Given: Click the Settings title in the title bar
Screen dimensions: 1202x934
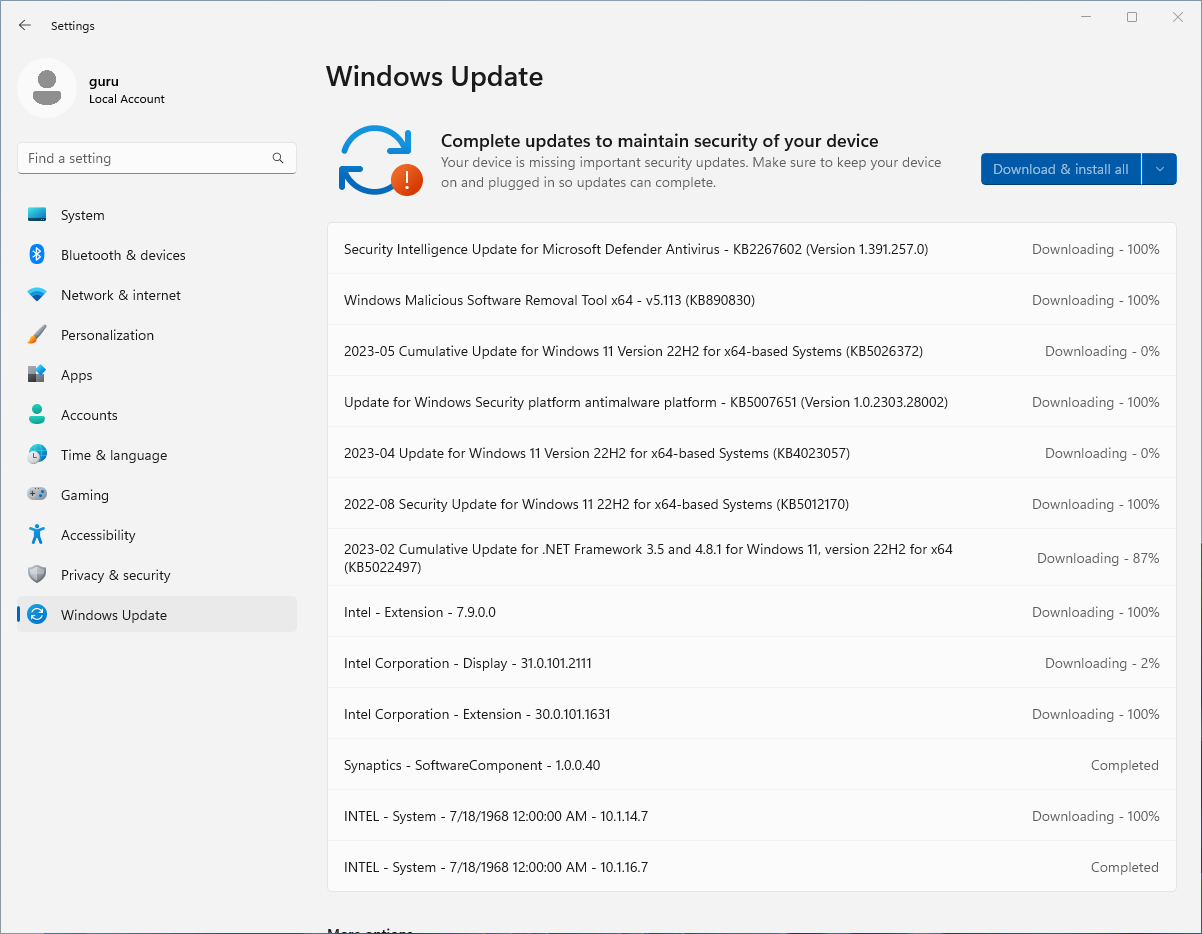Looking at the screenshot, I should tap(73, 26).
